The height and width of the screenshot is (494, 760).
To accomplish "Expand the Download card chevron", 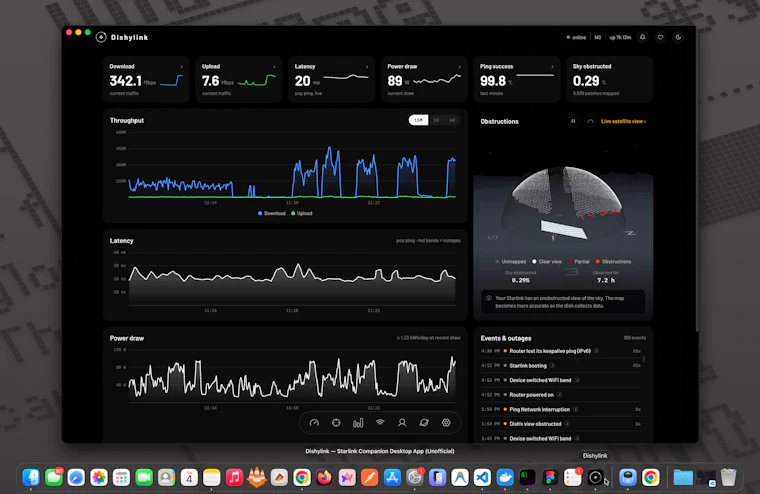I will (182, 67).
